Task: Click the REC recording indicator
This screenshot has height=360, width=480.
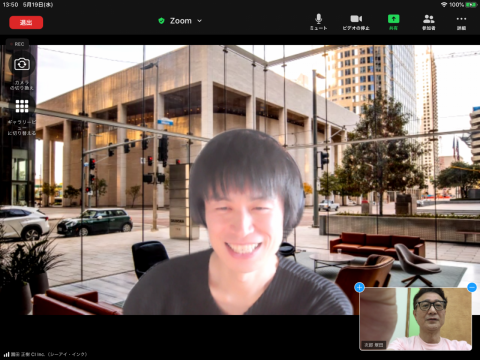Action: tap(17, 44)
